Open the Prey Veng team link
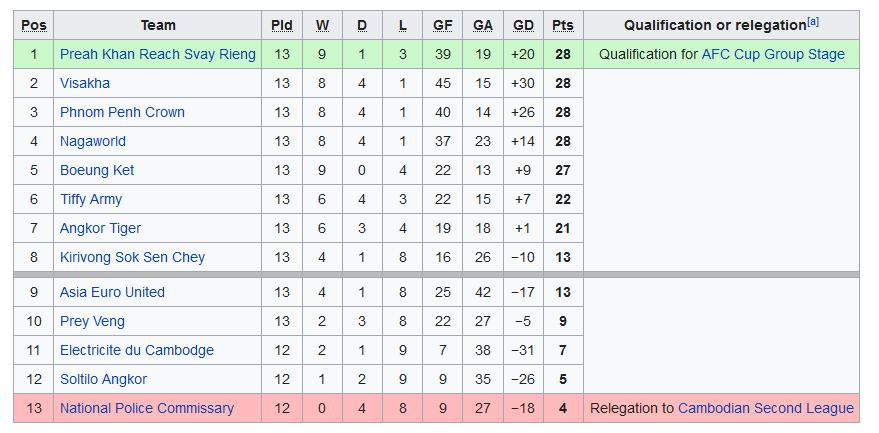 click(x=92, y=321)
